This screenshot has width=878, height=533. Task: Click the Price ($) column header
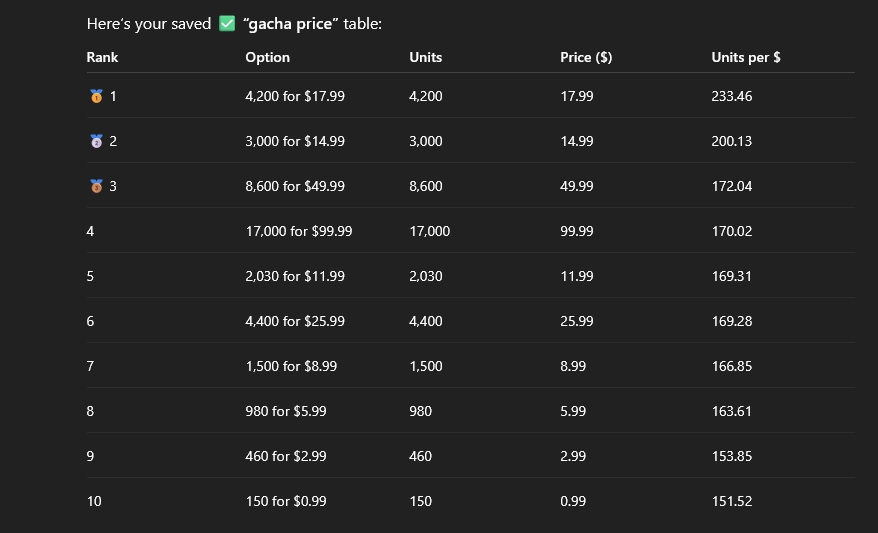click(x=586, y=57)
